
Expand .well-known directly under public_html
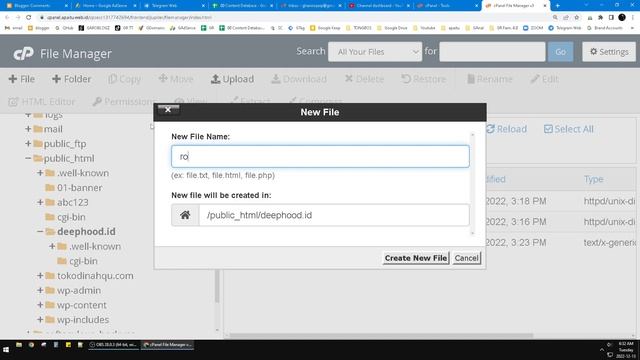(40, 173)
